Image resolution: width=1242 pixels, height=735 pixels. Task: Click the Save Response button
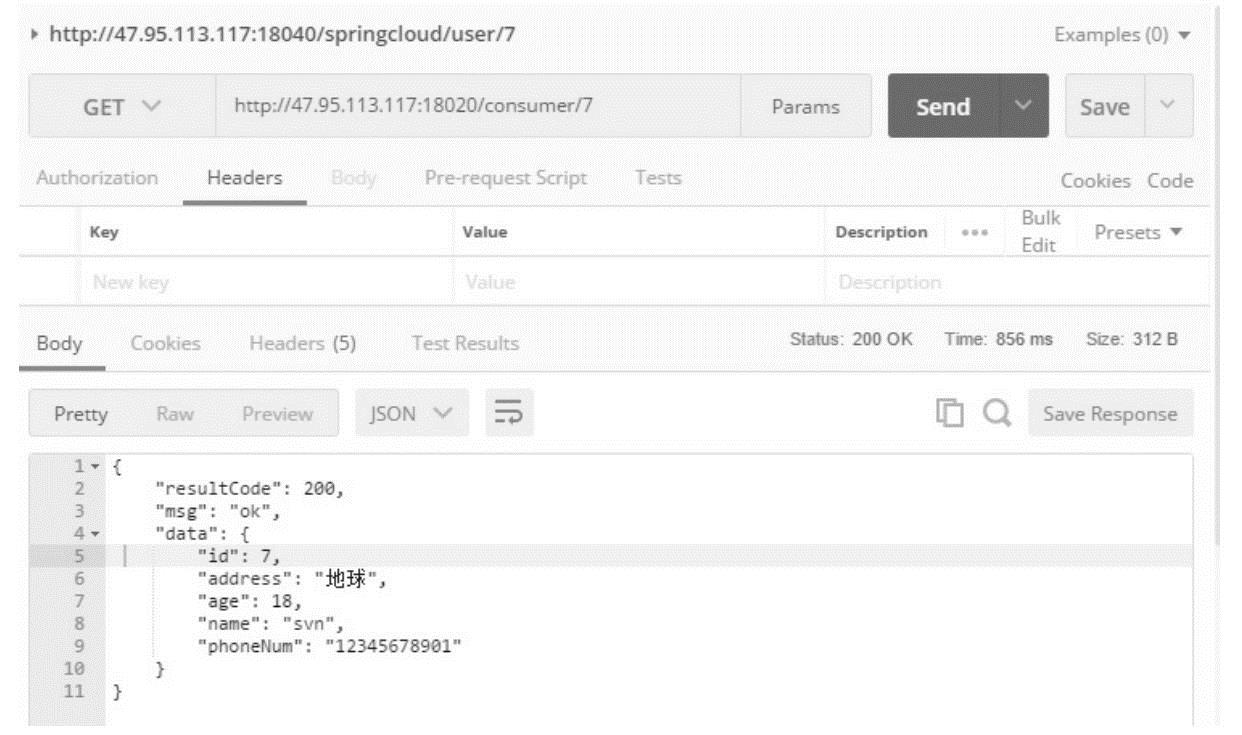click(x=1110, y=414)
